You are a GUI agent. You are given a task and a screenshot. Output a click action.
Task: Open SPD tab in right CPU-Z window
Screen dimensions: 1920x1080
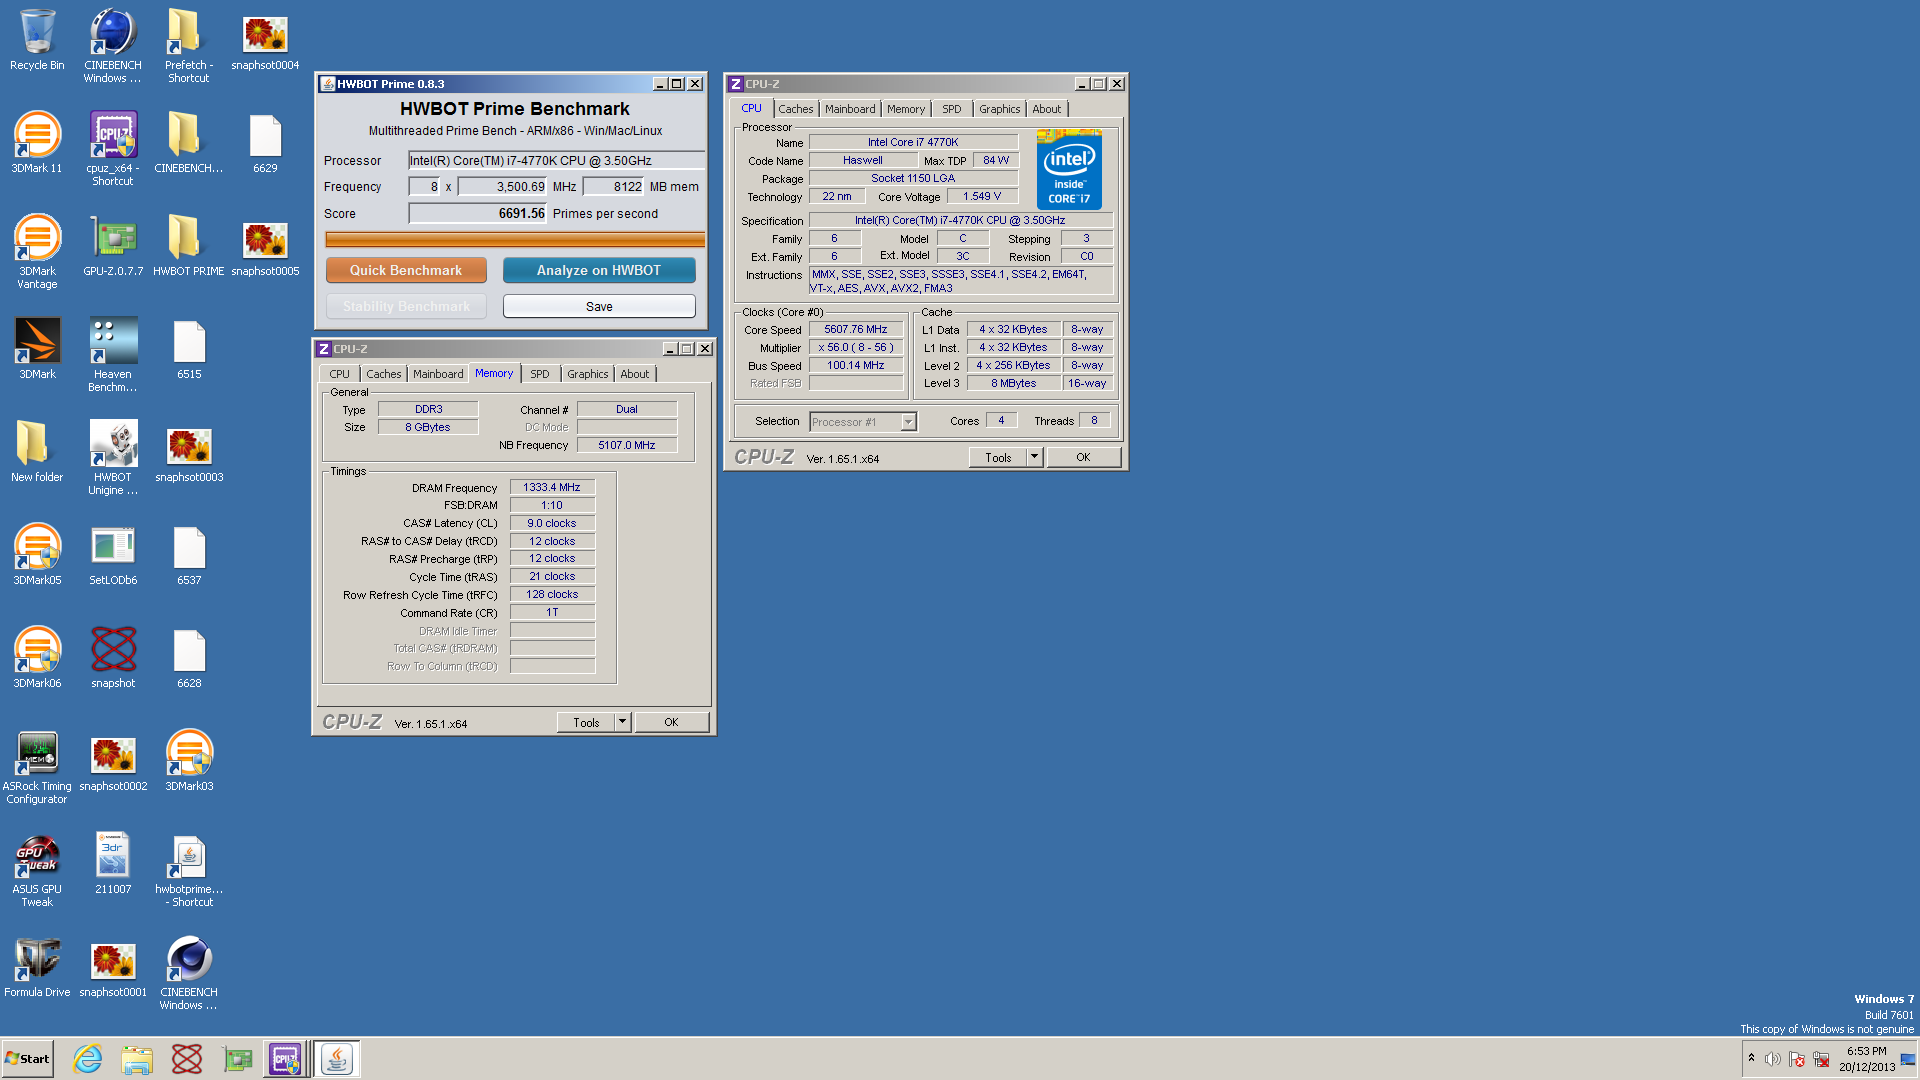point(952,109)
